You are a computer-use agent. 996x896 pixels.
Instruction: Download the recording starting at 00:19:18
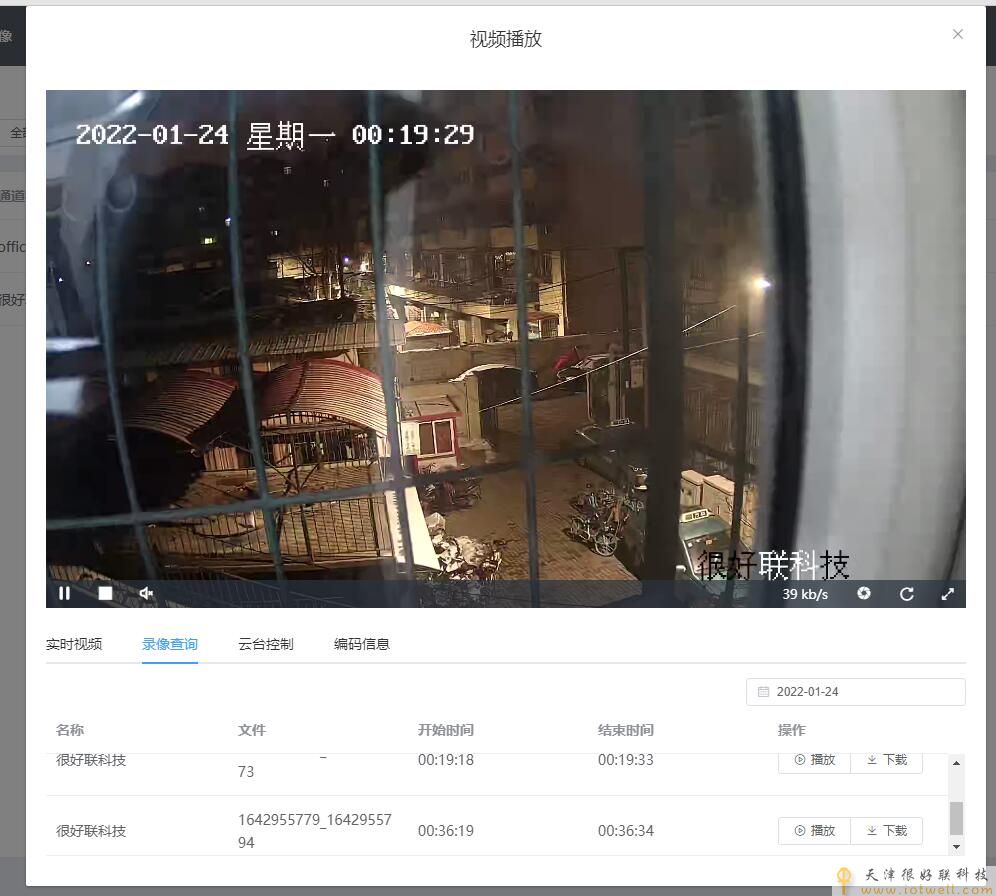(x=887, y=760)
